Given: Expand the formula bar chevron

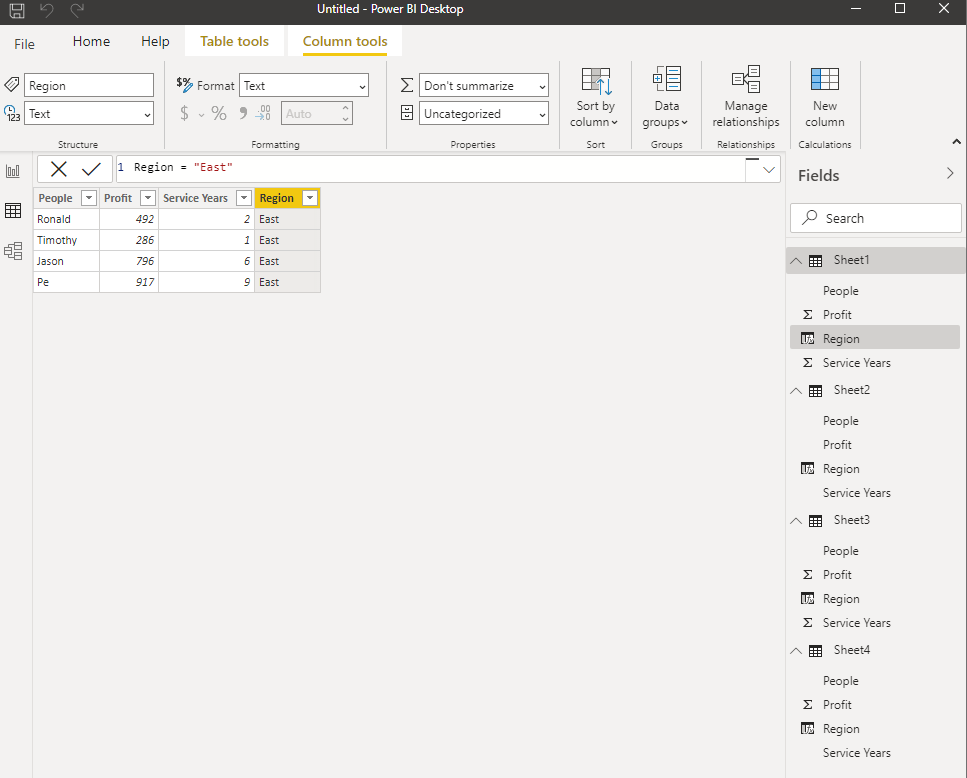Looking at the screenshot, I should click(x=768, y=170).
